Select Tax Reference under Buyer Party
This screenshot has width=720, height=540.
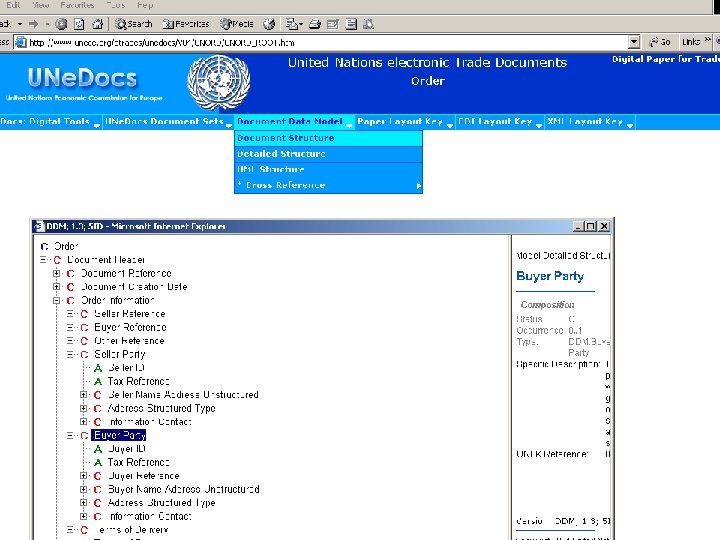click(138, 462)
